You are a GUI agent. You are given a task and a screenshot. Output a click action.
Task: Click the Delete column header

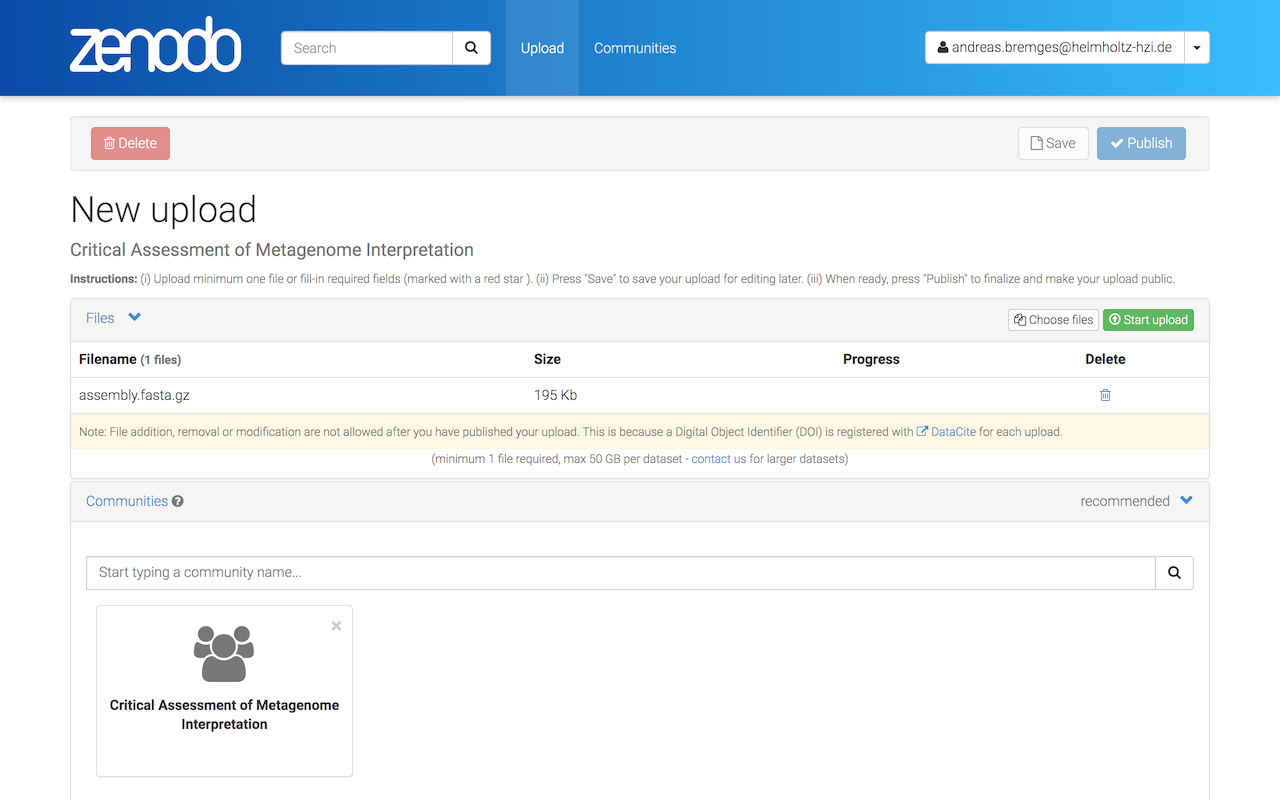point(1105,359)
